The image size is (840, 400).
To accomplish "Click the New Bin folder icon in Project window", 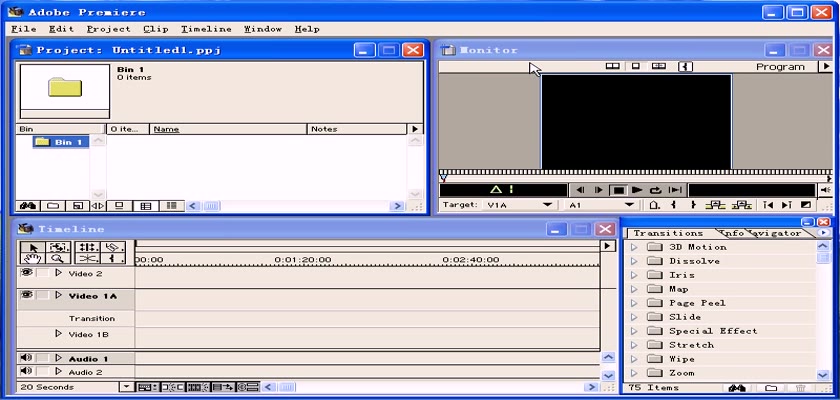I will [52, 206].
